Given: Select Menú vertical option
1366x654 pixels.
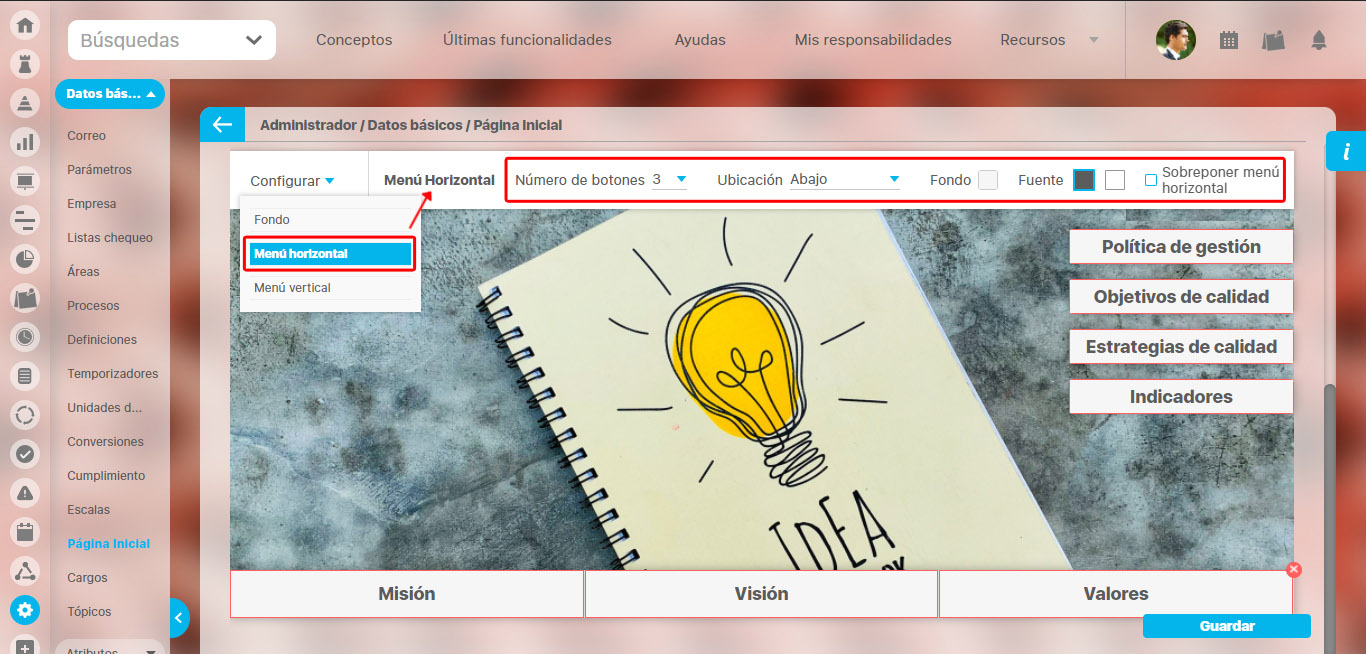Looking at the screenshot, I should (292, 288).
